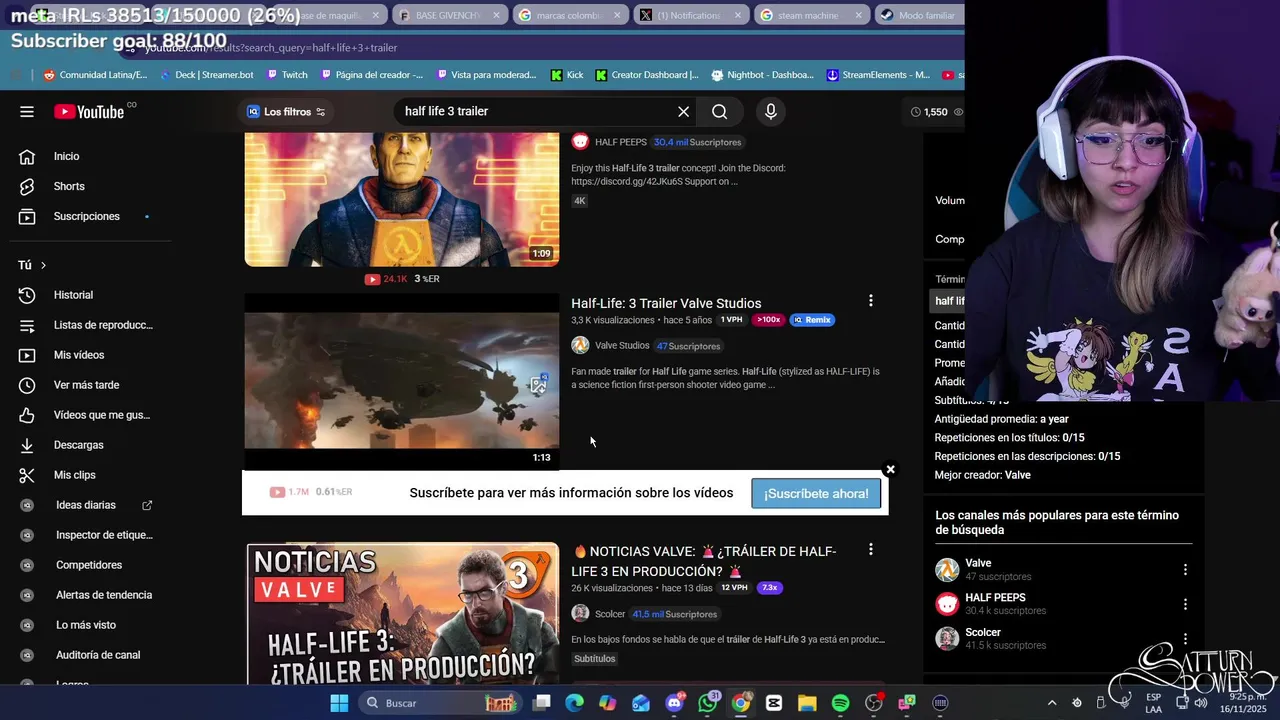
Task: Click the 47 Suscriptores badge
Action: [x=688, y=346]
